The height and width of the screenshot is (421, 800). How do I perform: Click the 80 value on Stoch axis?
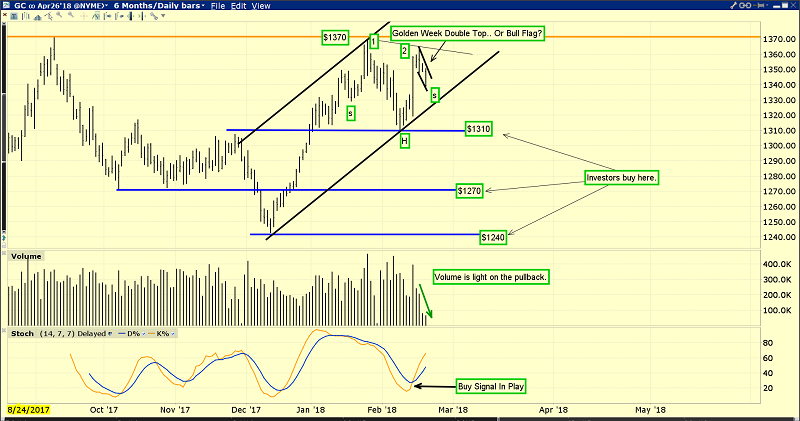pos(767,343)
